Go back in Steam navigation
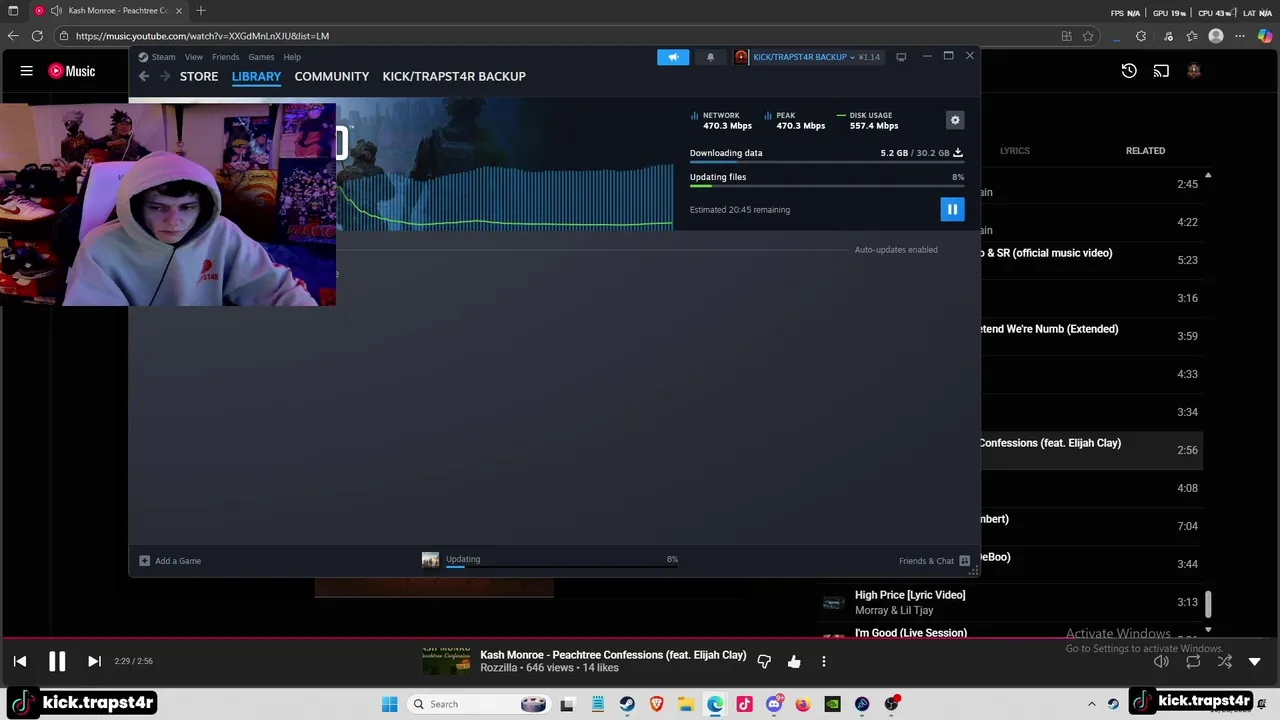 pos(144,76)
